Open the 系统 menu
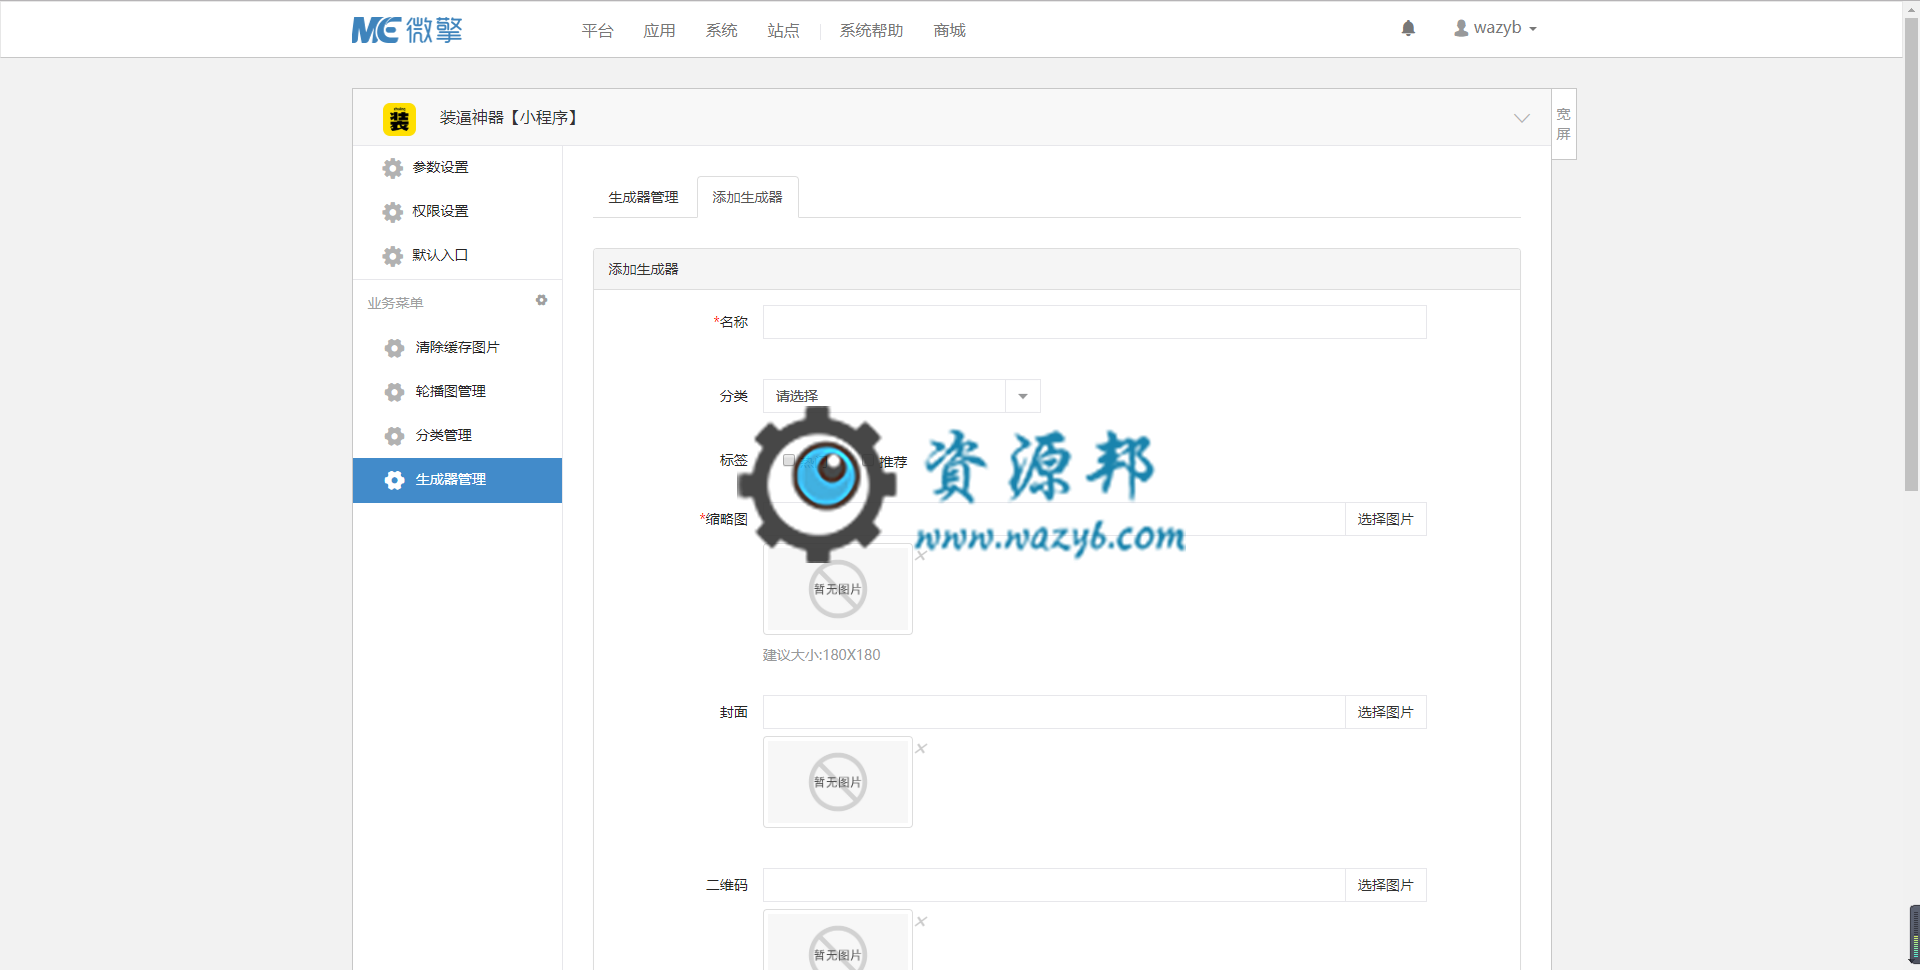The width and height of the screenshot is (1920, 970). [x=721, y=31]
